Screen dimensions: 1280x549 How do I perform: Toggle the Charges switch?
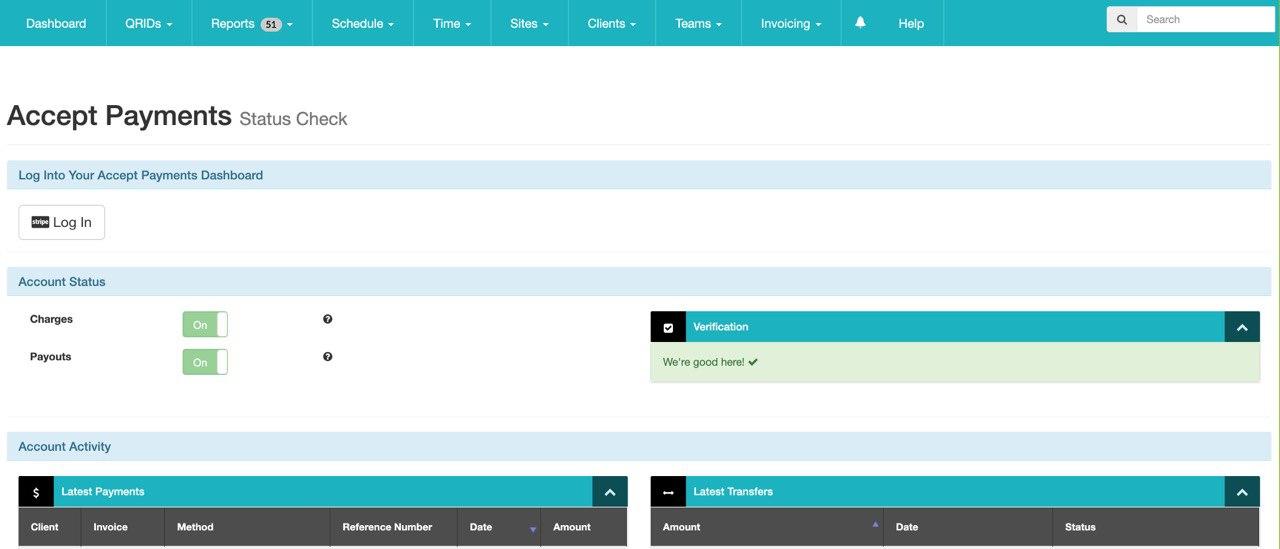point(205,325)
